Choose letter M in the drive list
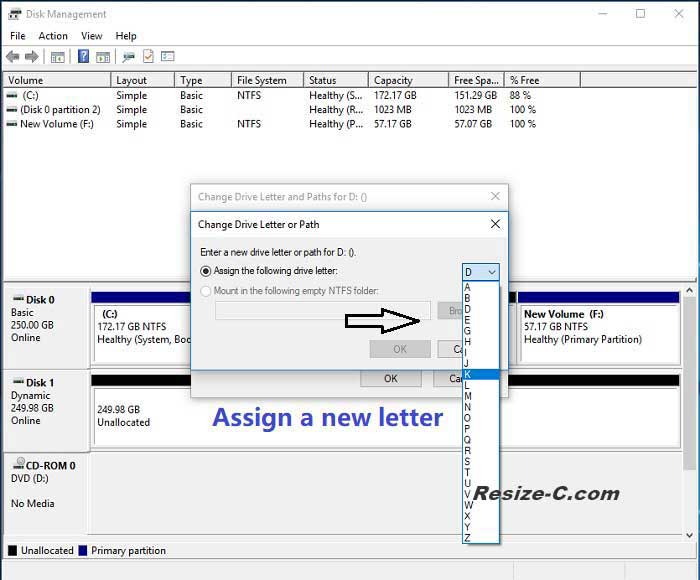This screenshot has height=580, width=700. 480,396
